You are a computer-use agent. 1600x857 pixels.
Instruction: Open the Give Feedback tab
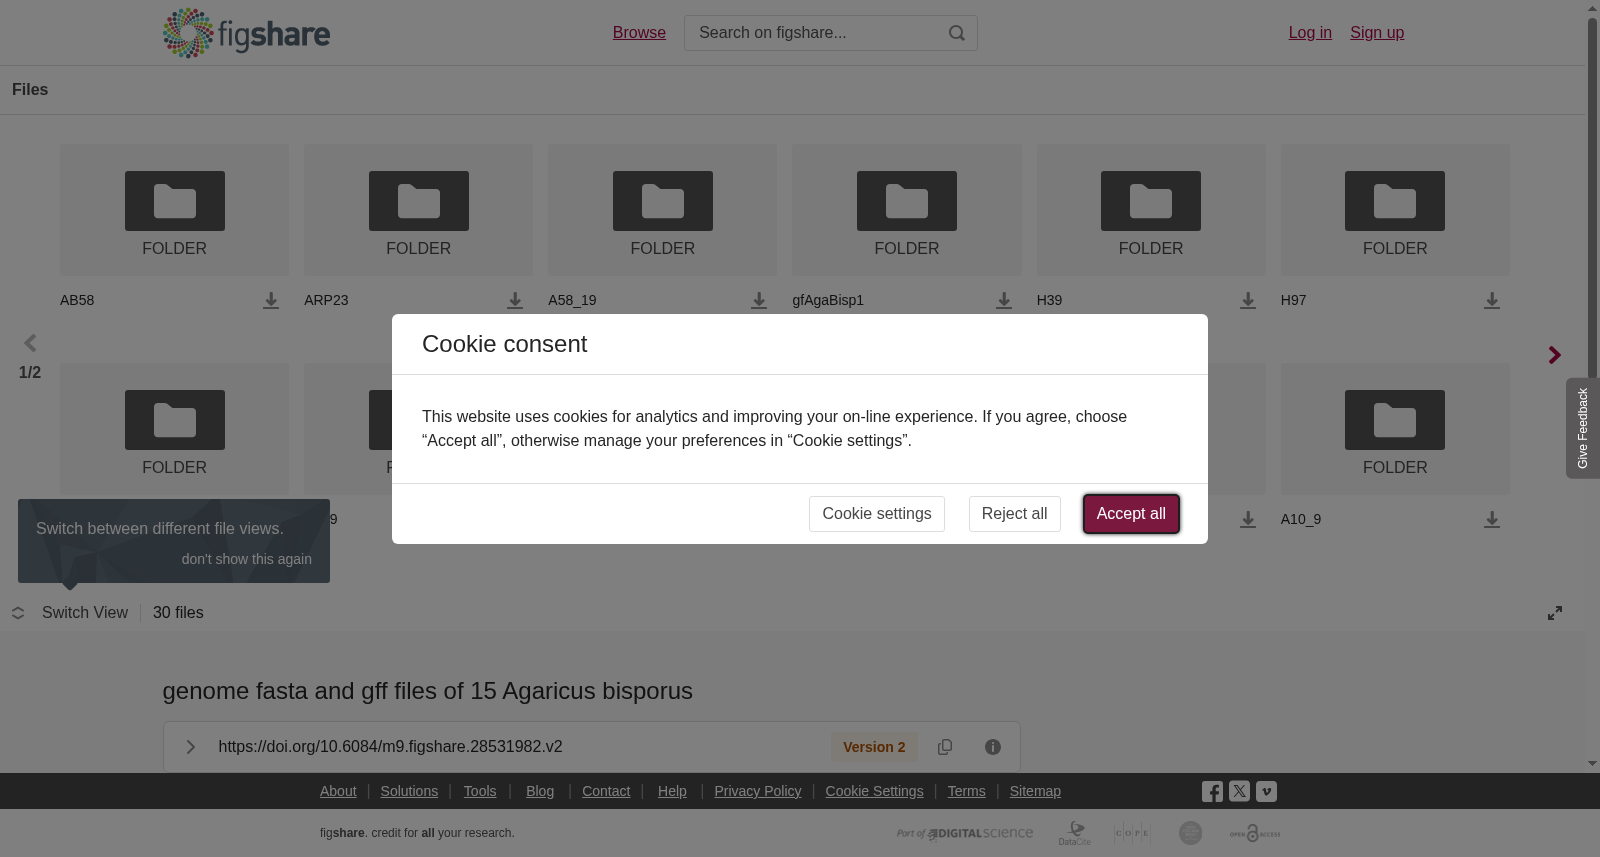[x=1583, y=428]
